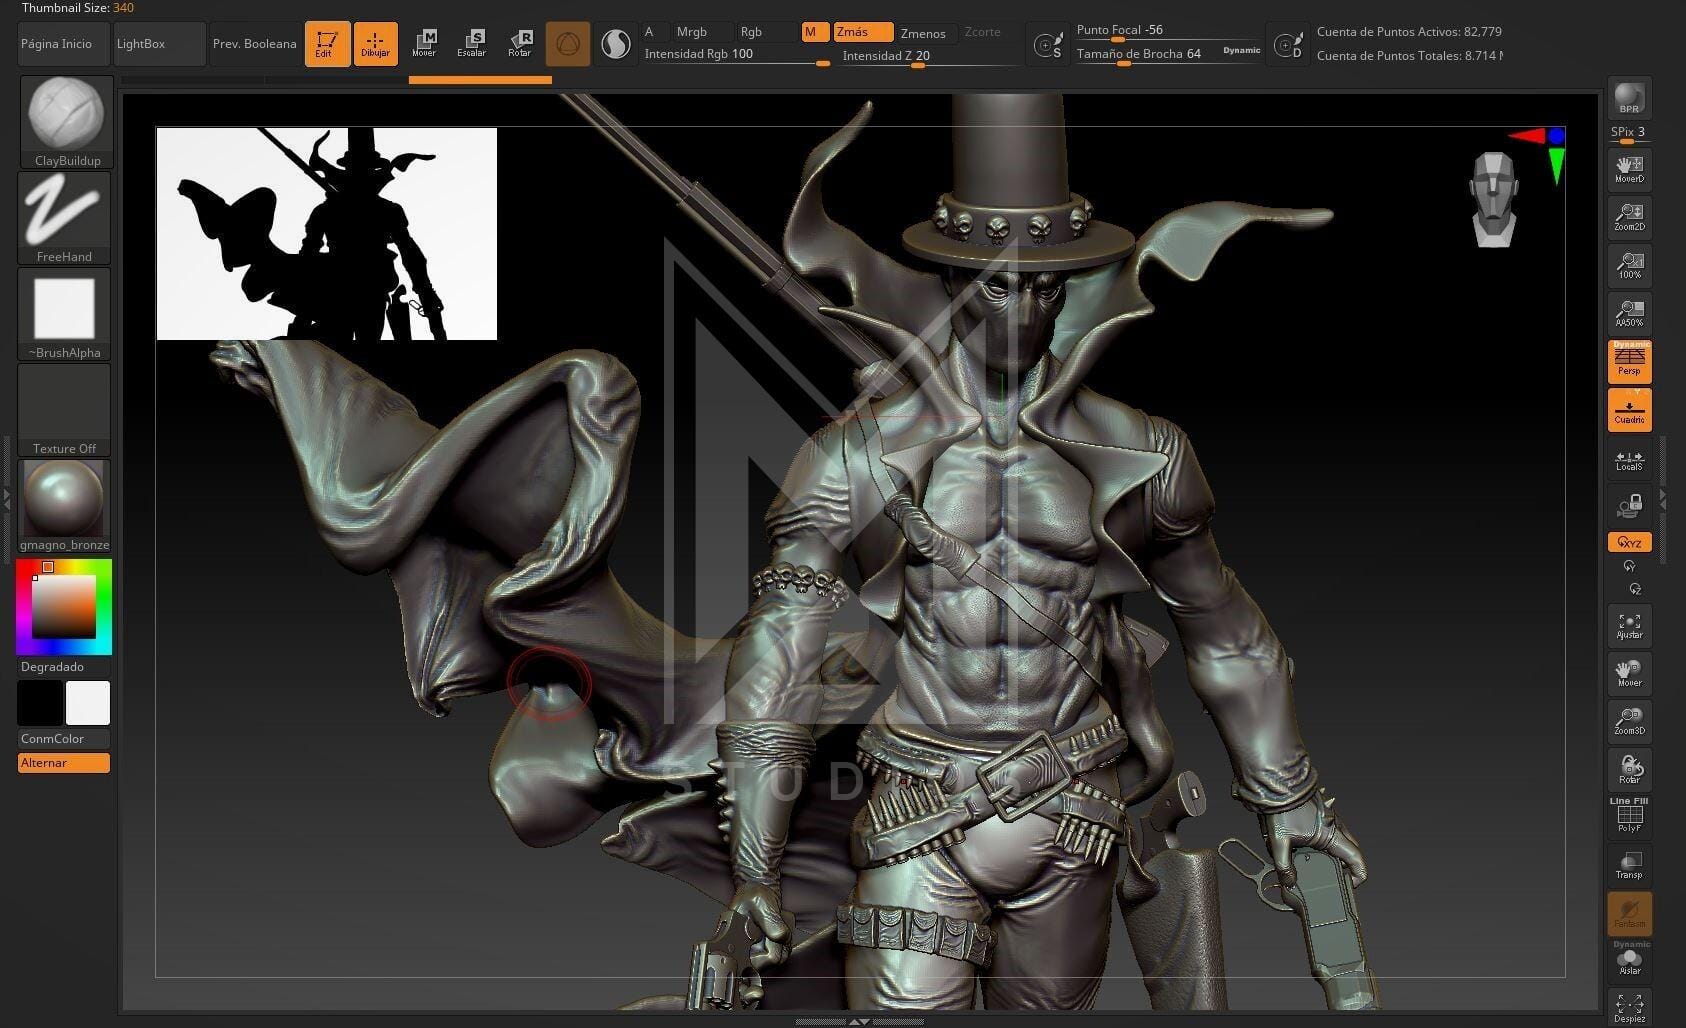Select the Mover transform tool in top toolbar
The image size is (1686, 1028).
(x=424, y=43)
